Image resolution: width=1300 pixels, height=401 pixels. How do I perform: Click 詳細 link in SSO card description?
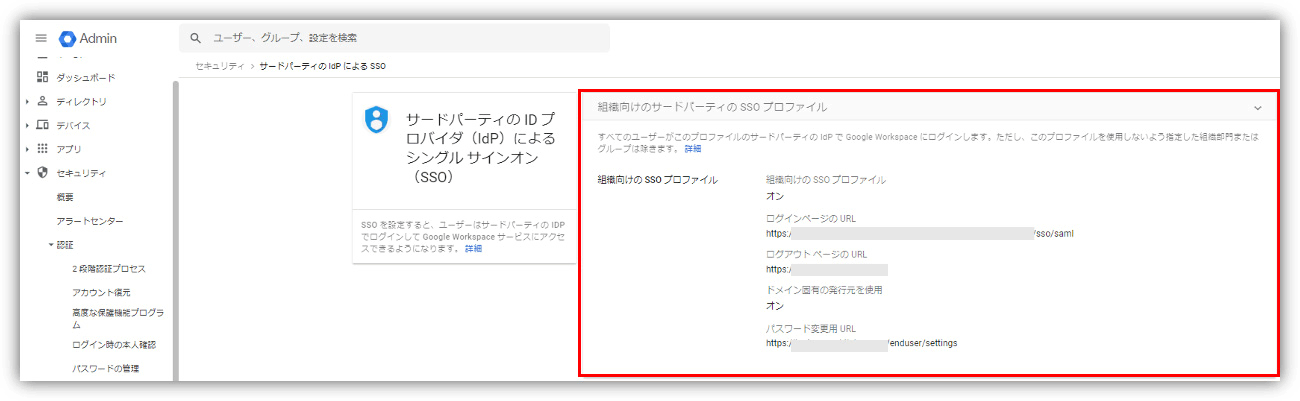tap(473, 248)
